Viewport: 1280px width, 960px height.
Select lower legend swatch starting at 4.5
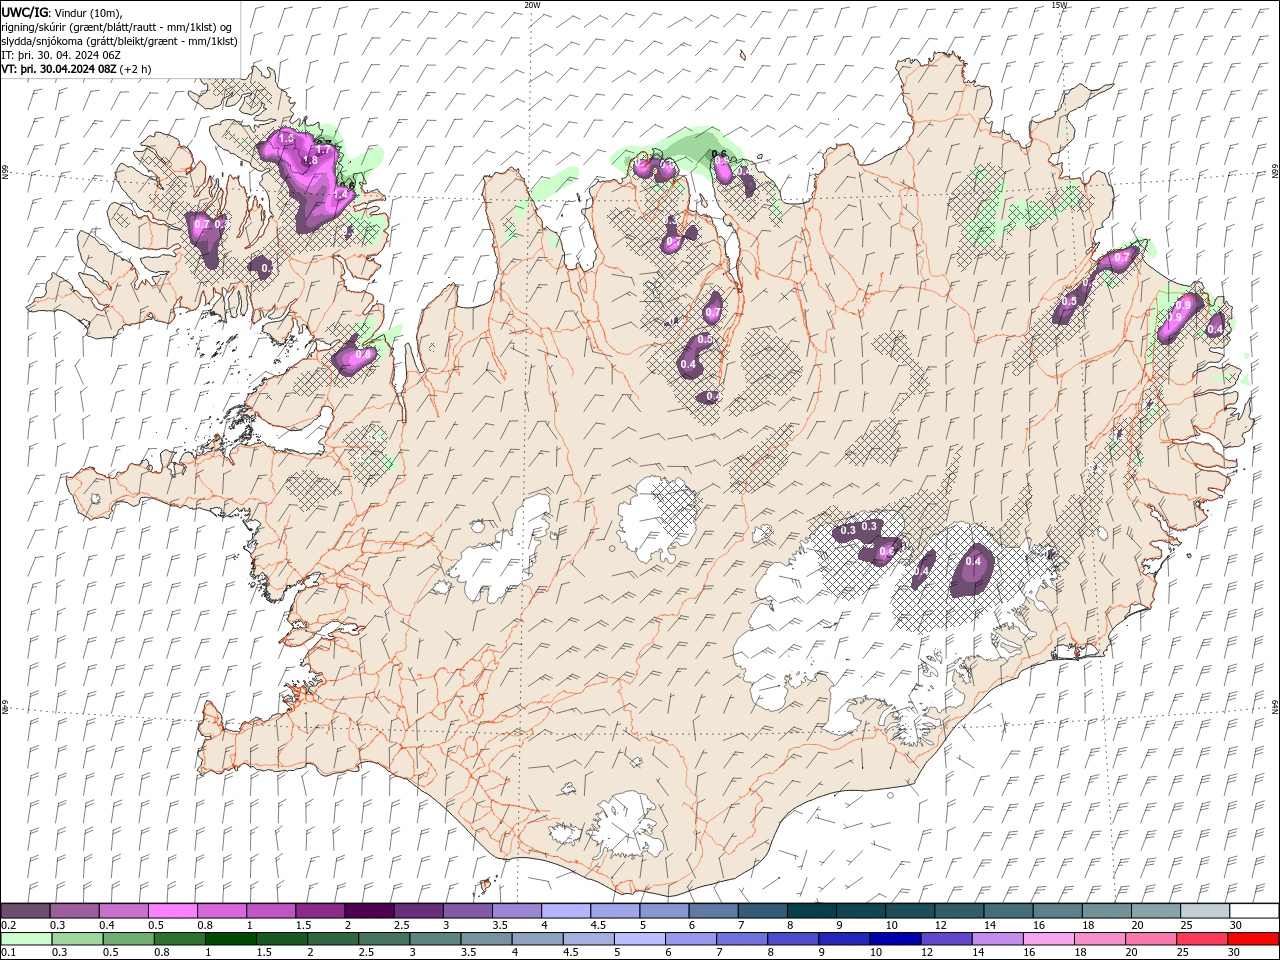coord(588,939)
